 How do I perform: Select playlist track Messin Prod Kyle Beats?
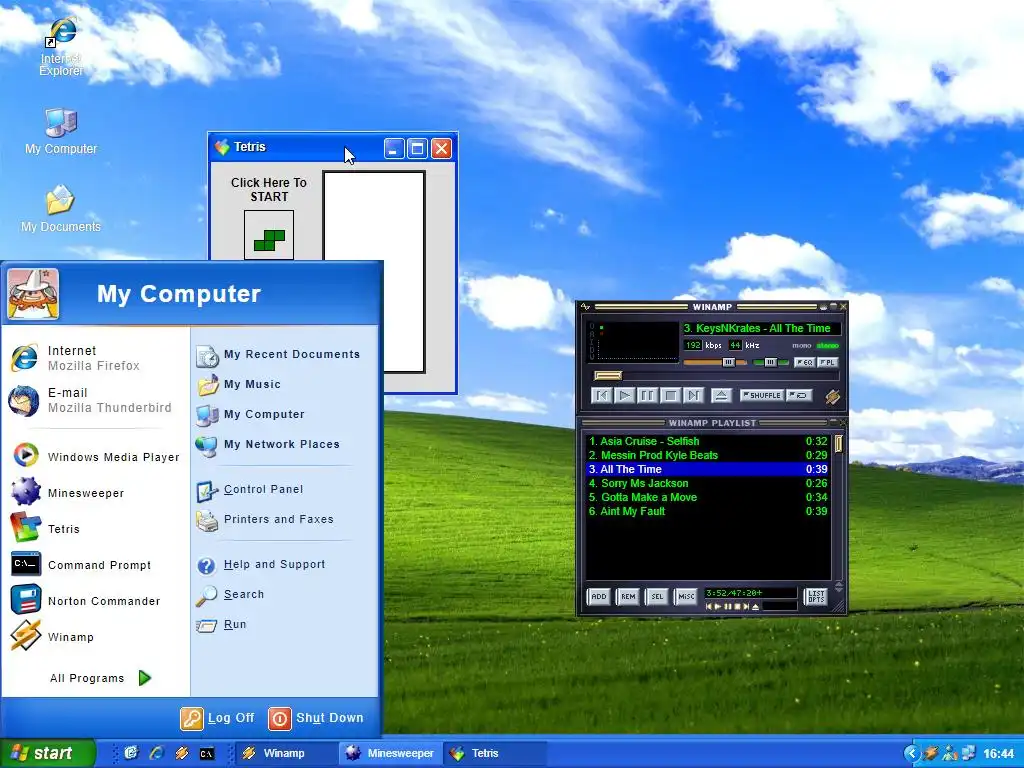[708, 455]
